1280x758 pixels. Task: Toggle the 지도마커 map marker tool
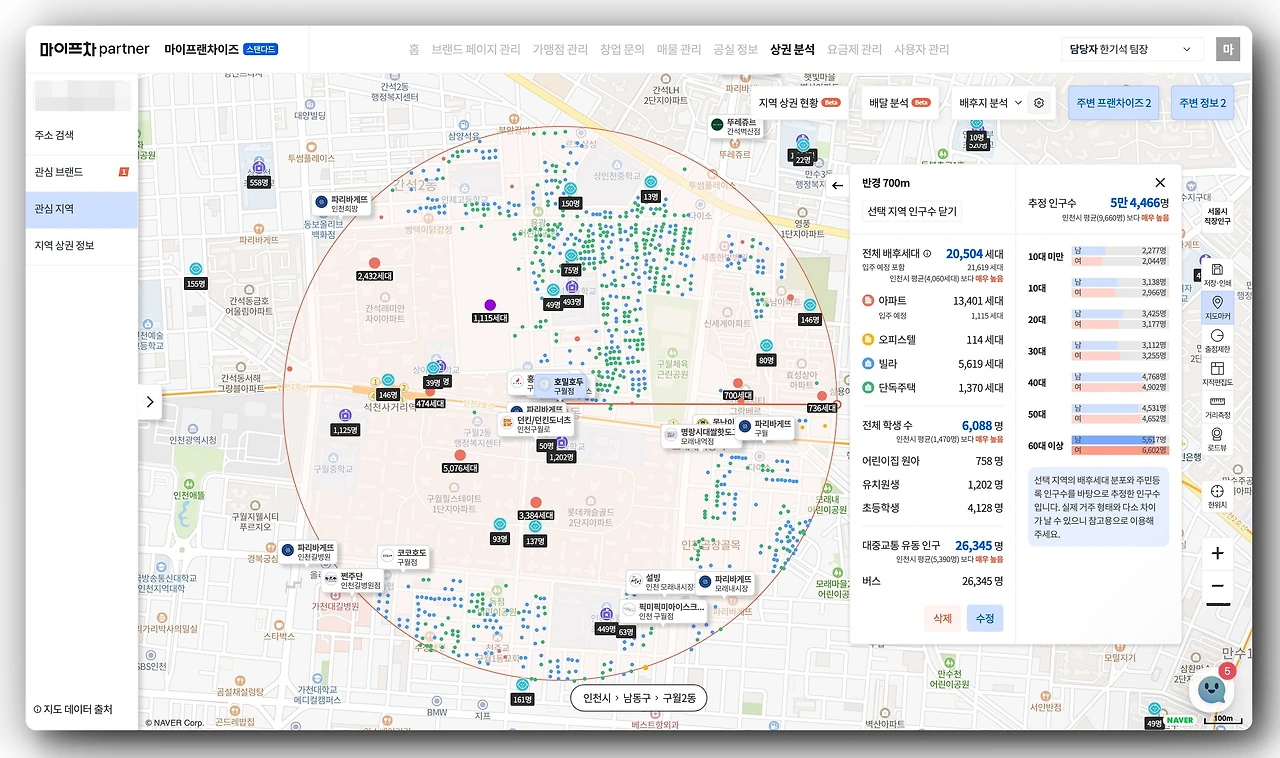1217,307
